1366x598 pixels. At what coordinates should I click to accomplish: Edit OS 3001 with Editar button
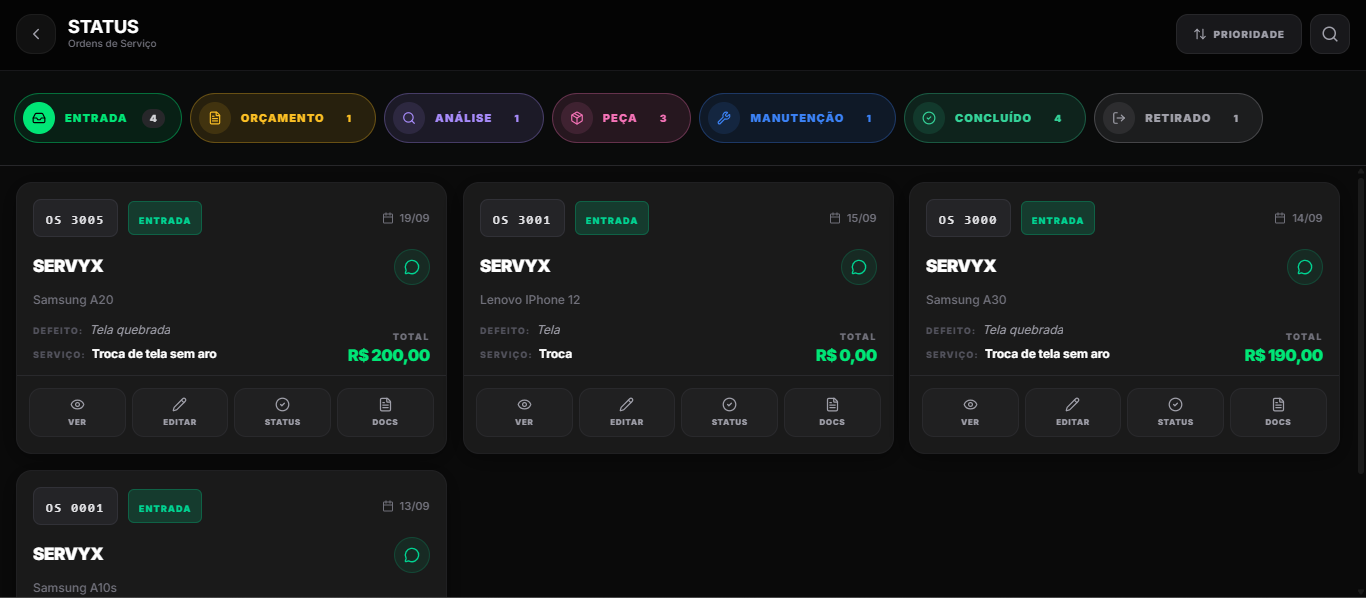click(x=627, y=412)
